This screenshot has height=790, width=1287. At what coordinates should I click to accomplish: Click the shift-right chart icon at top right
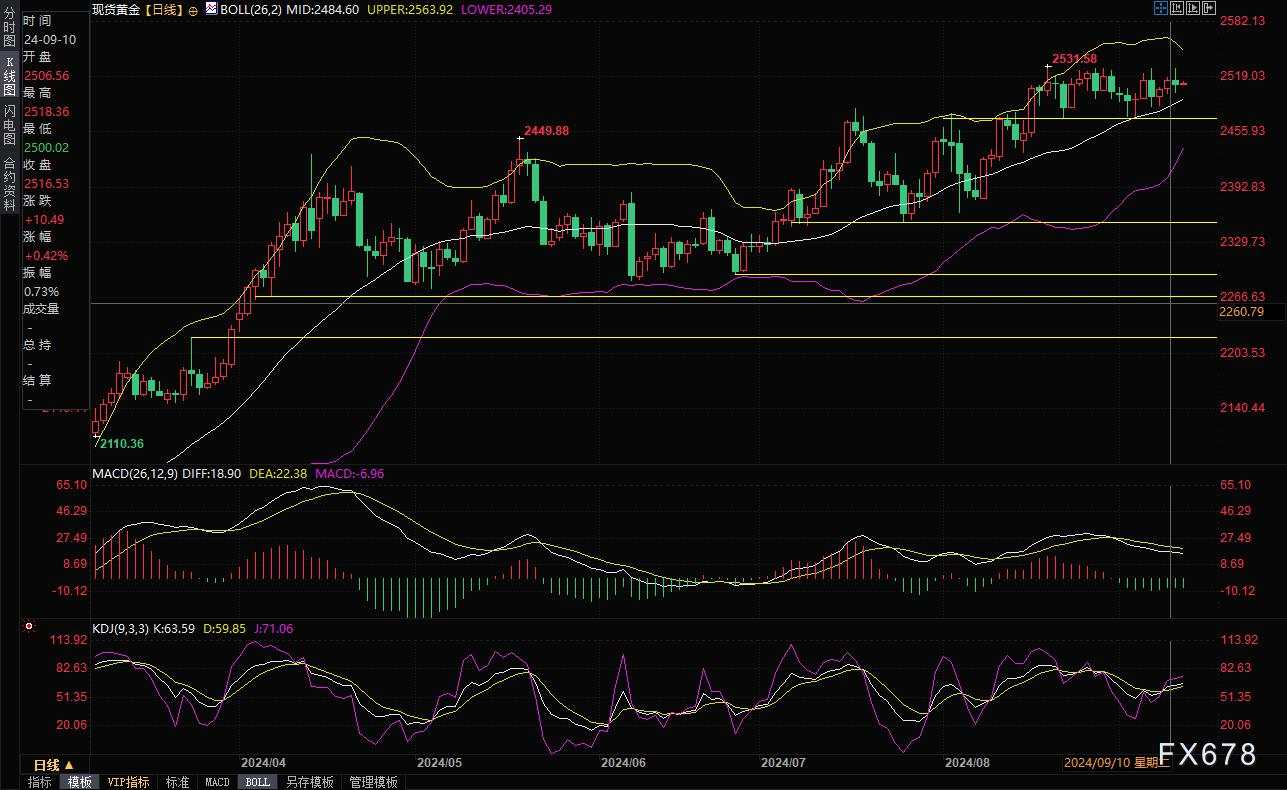pyautogui.click(x=1209, y=8)
